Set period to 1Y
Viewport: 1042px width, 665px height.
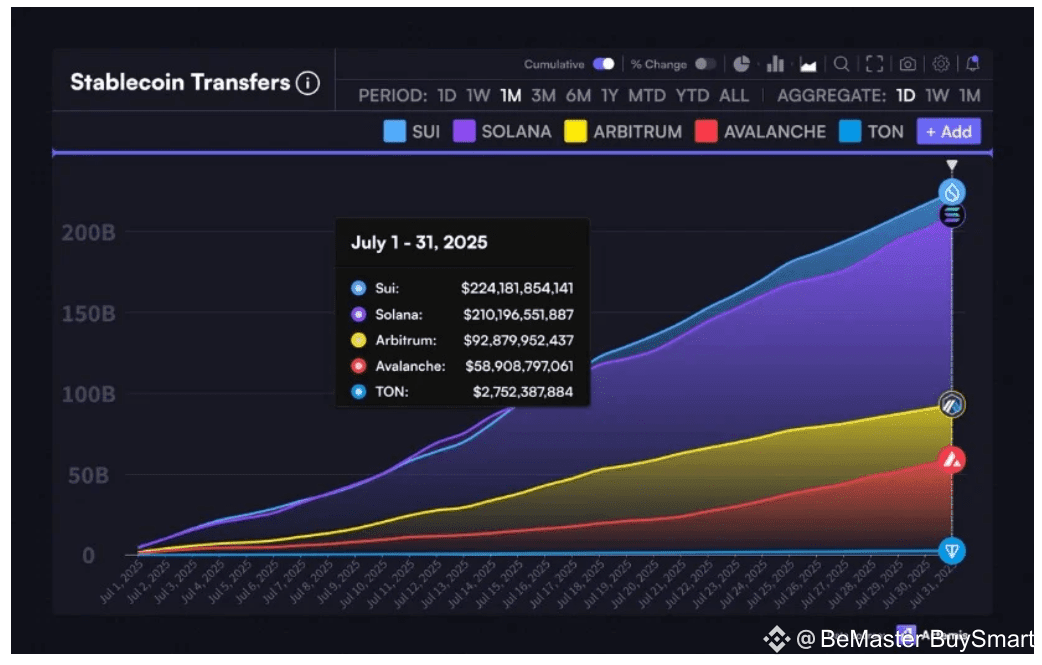[x=609, y=96]
